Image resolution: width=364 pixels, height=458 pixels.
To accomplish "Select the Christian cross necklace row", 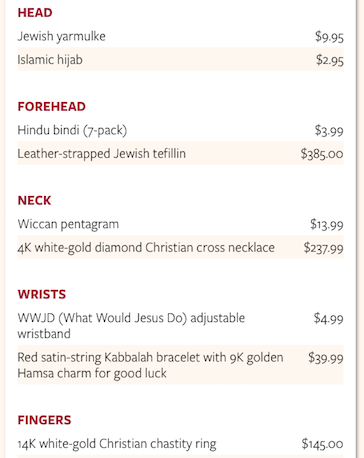I will tap(180, 247).
